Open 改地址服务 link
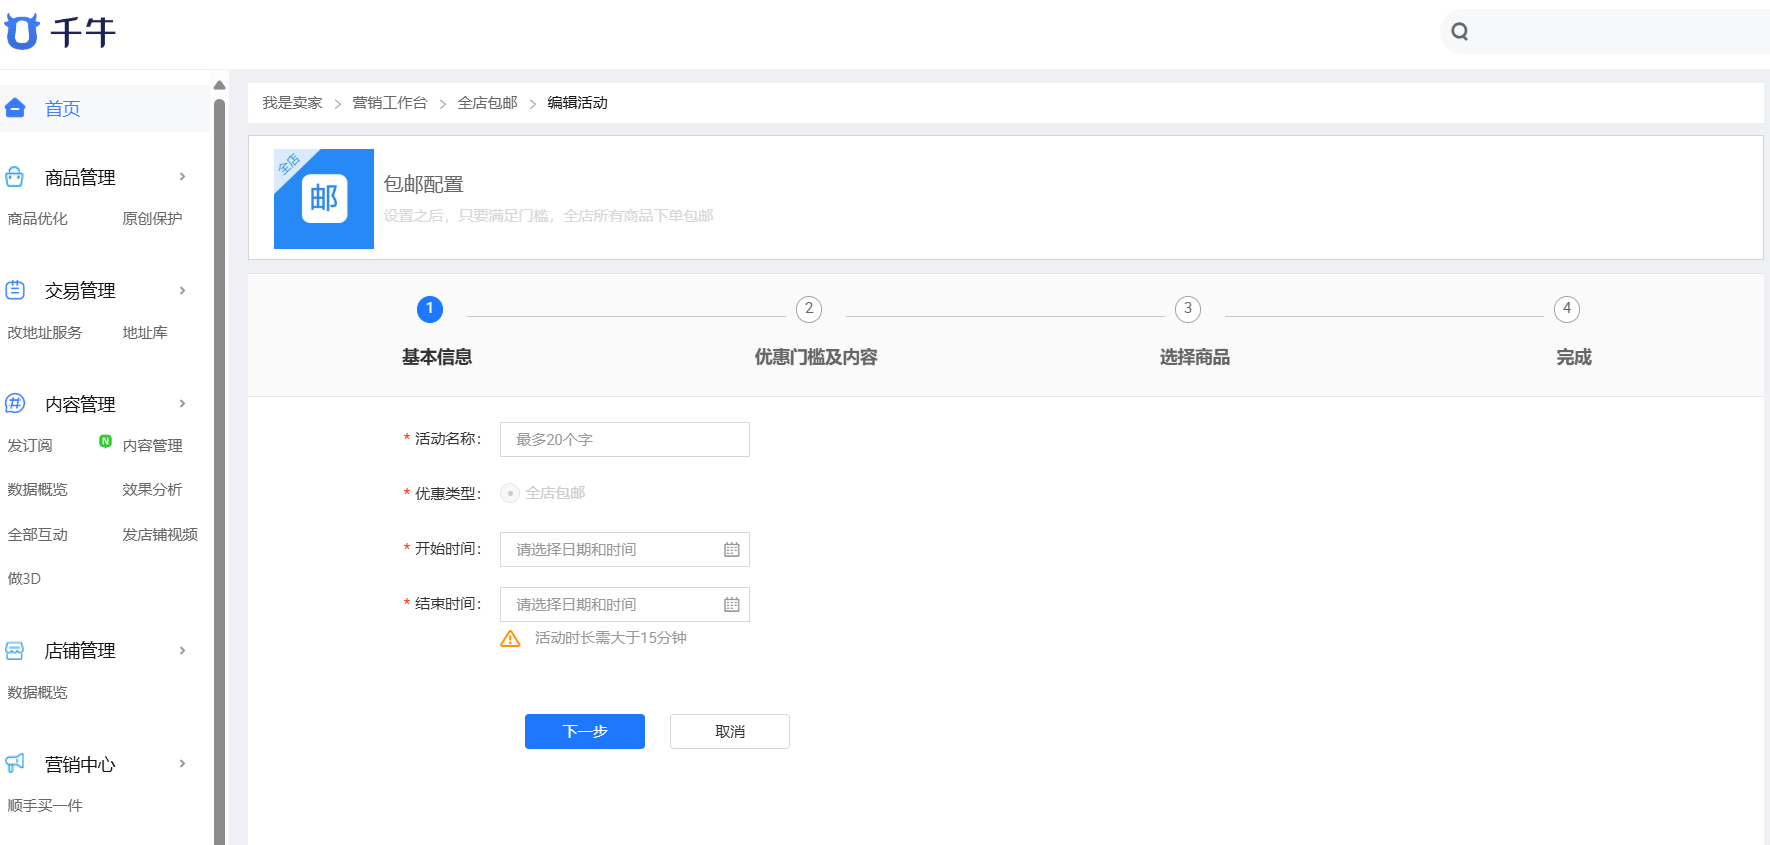The height and width of the screenshot is (845, 1770). point(45,333)
